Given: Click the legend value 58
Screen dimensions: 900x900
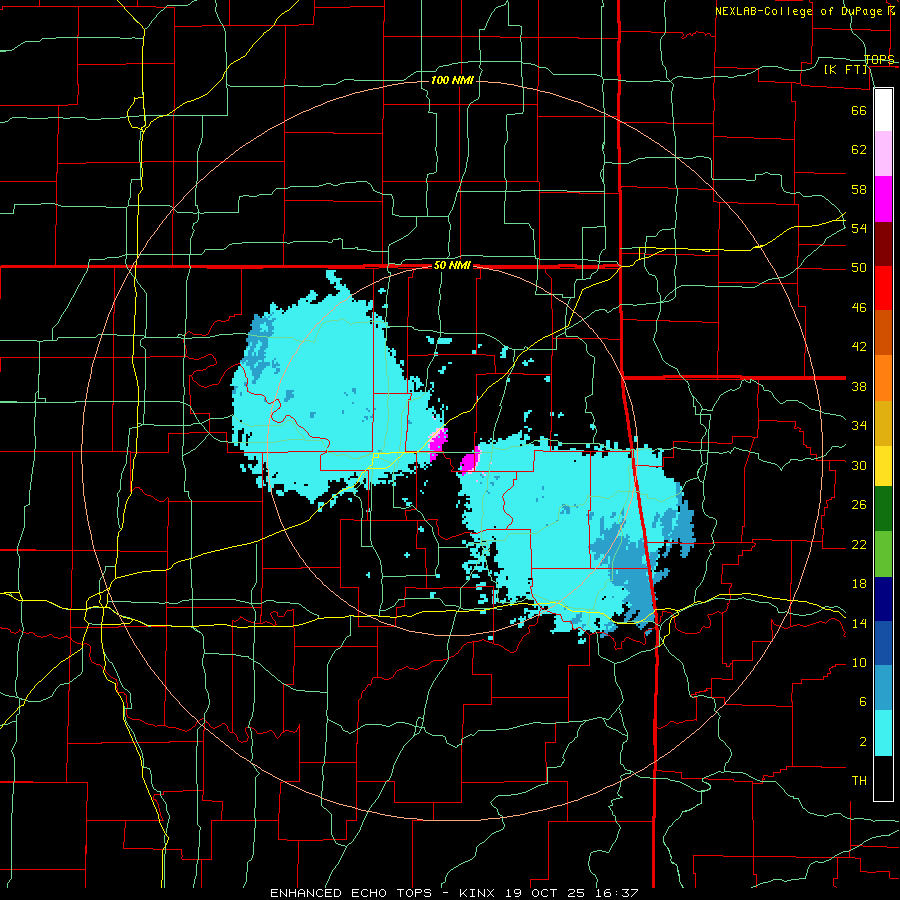Looking at the screenshot, I should 859,189.
